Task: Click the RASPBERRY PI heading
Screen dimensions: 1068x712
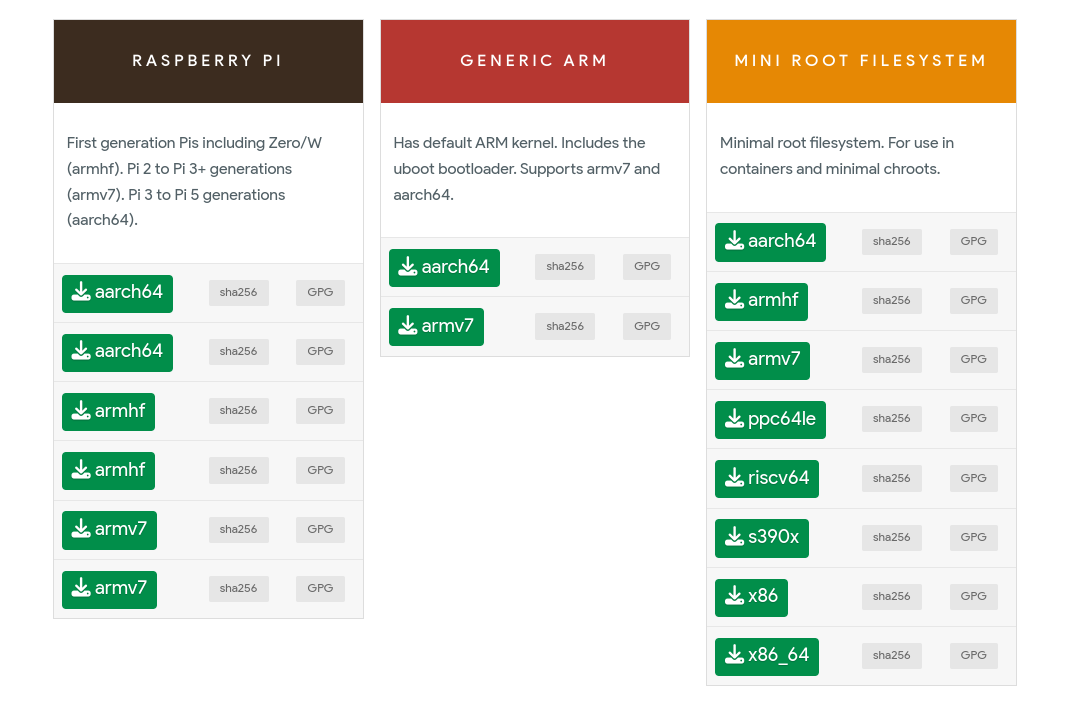Action: coord(207,61)
